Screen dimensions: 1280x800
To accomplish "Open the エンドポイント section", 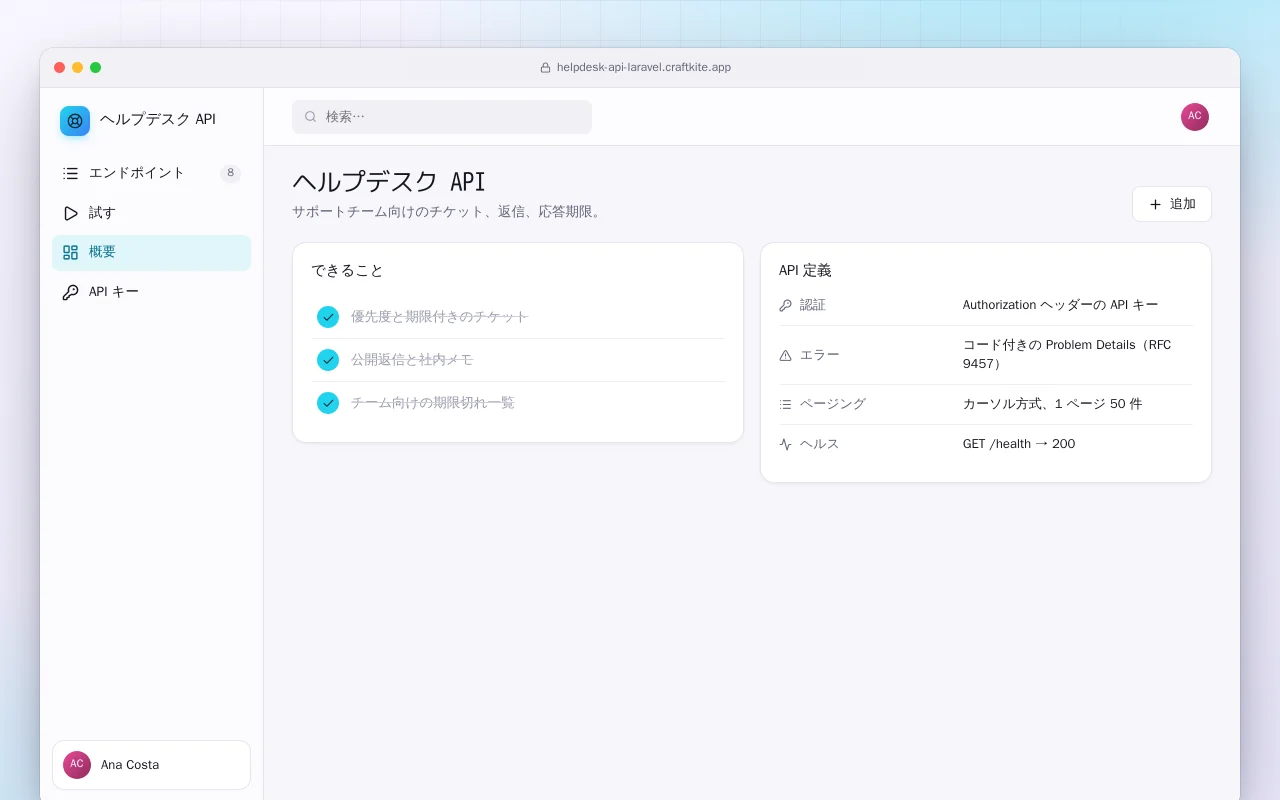I will pyautogui.click(x=151, y=173).
